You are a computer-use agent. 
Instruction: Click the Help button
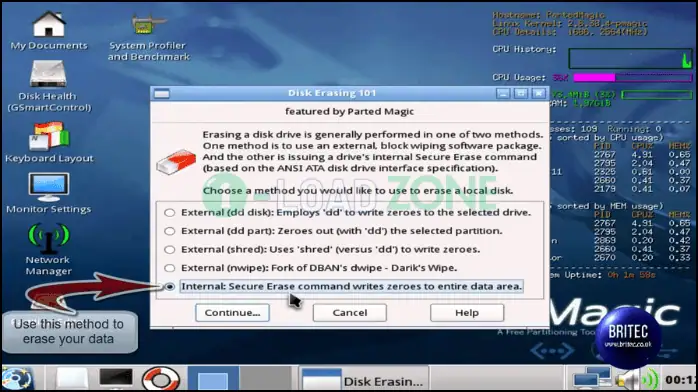(x=467, y=313)
